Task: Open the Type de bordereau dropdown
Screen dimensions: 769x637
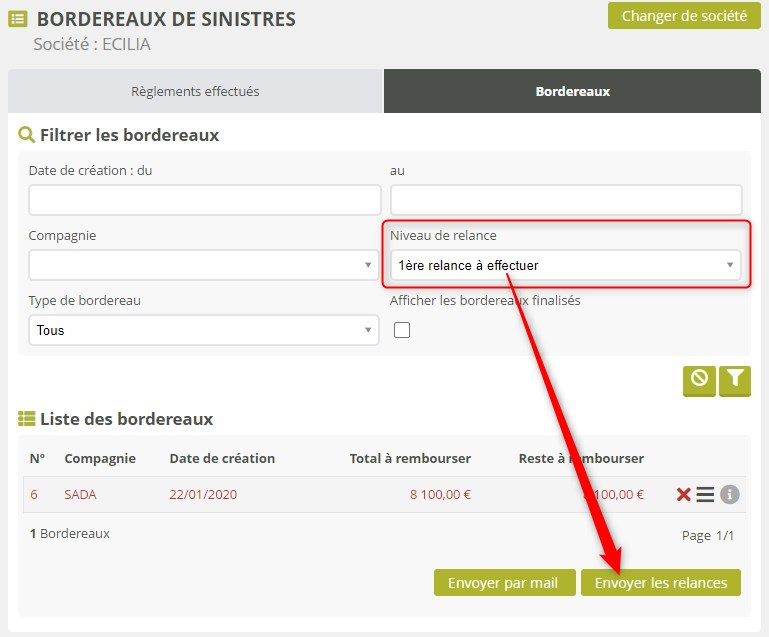Action: [203, 330]
